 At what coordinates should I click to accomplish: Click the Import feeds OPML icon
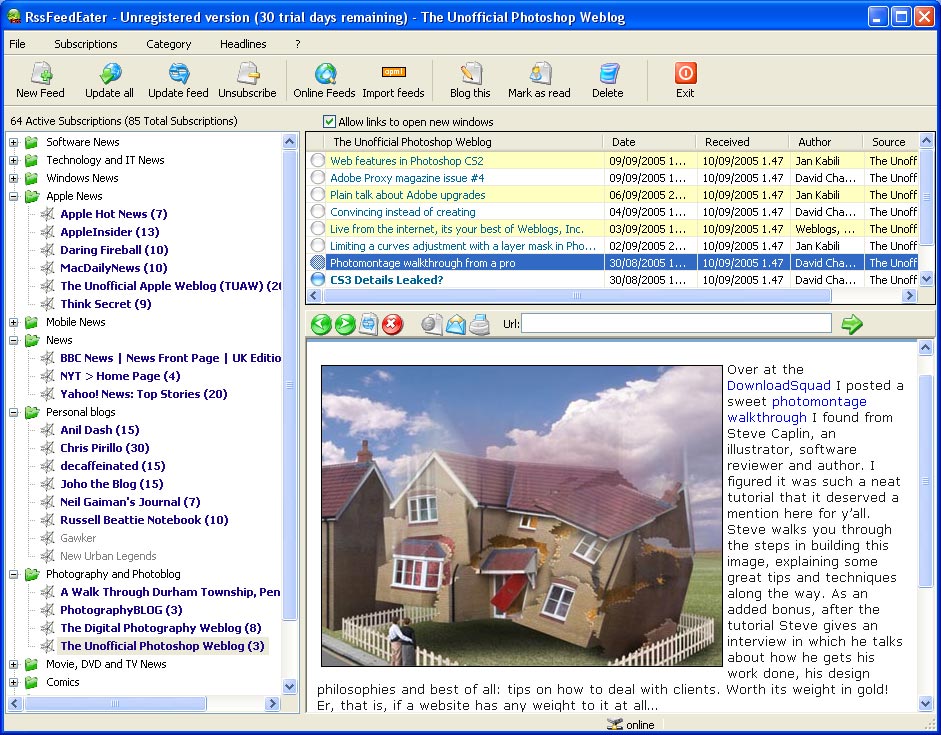pyautogui.click(x=394, y=72)
